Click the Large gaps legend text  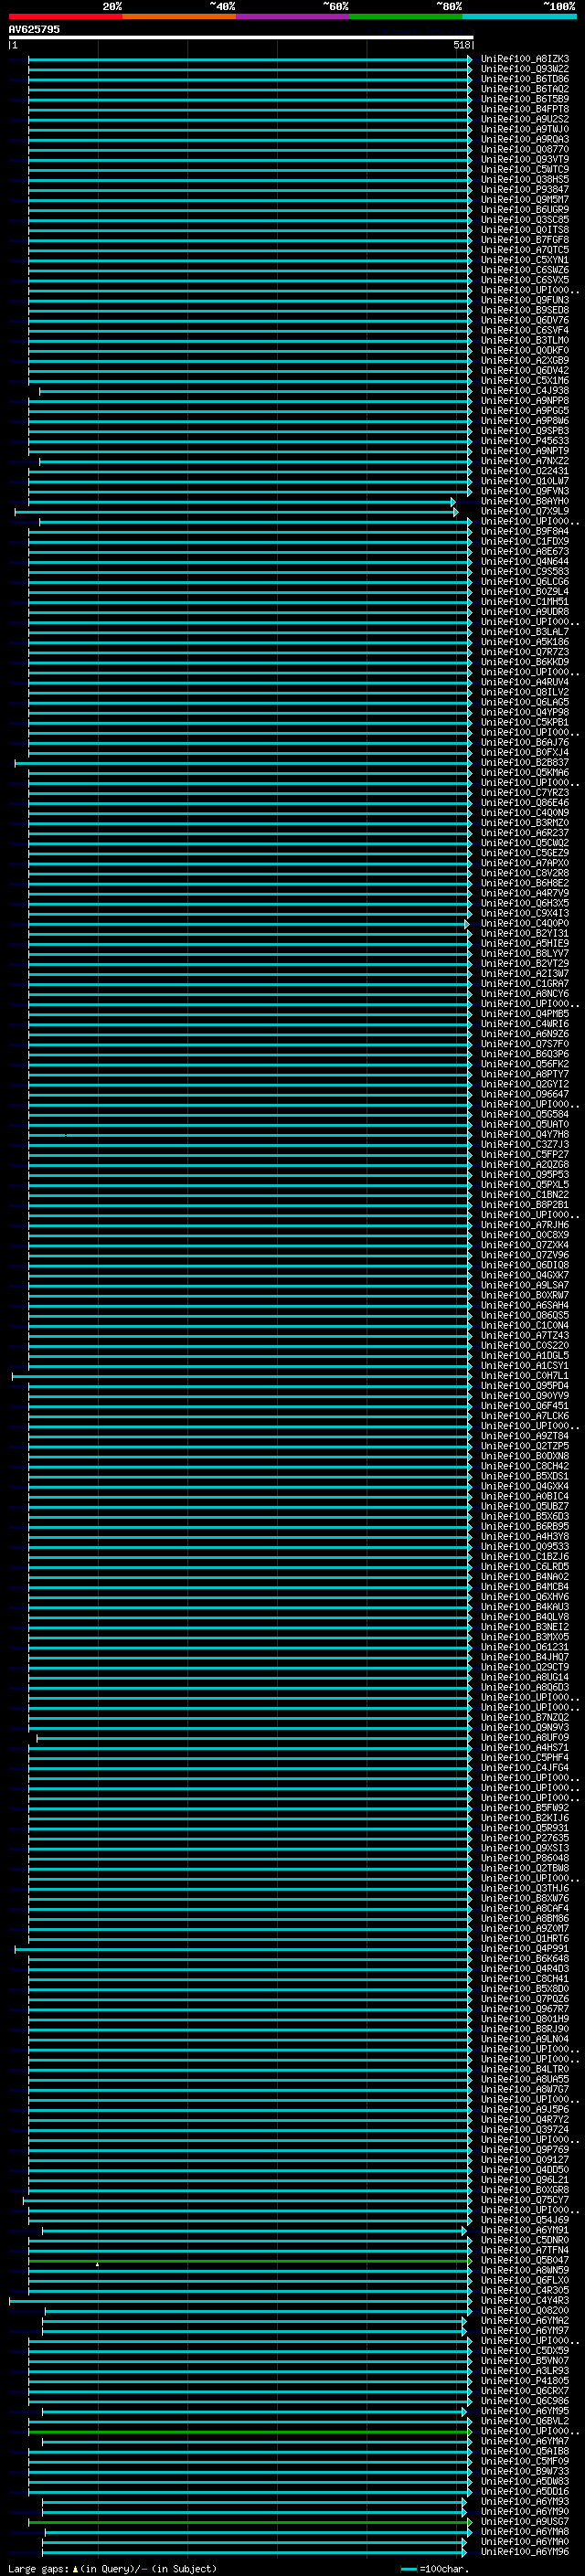click(112, 2568)
